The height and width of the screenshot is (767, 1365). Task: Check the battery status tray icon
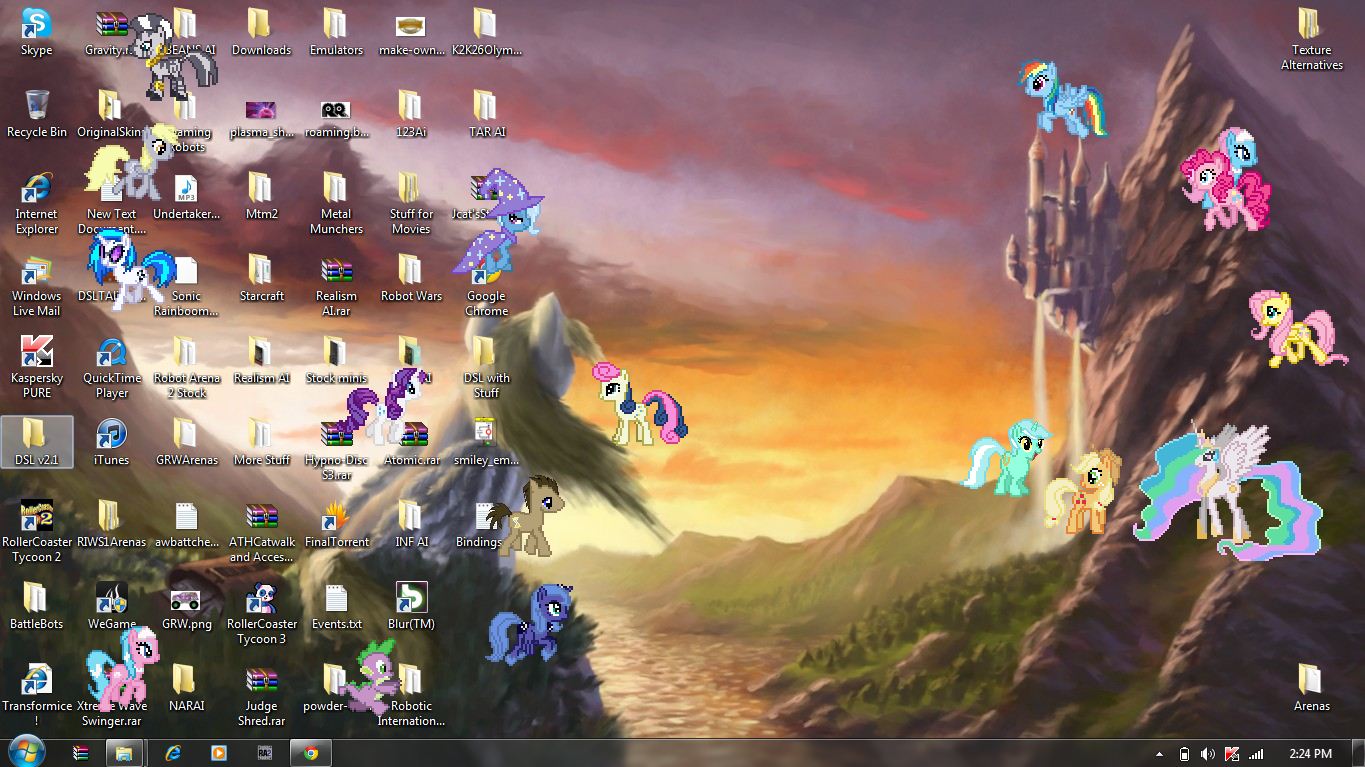1185,754
